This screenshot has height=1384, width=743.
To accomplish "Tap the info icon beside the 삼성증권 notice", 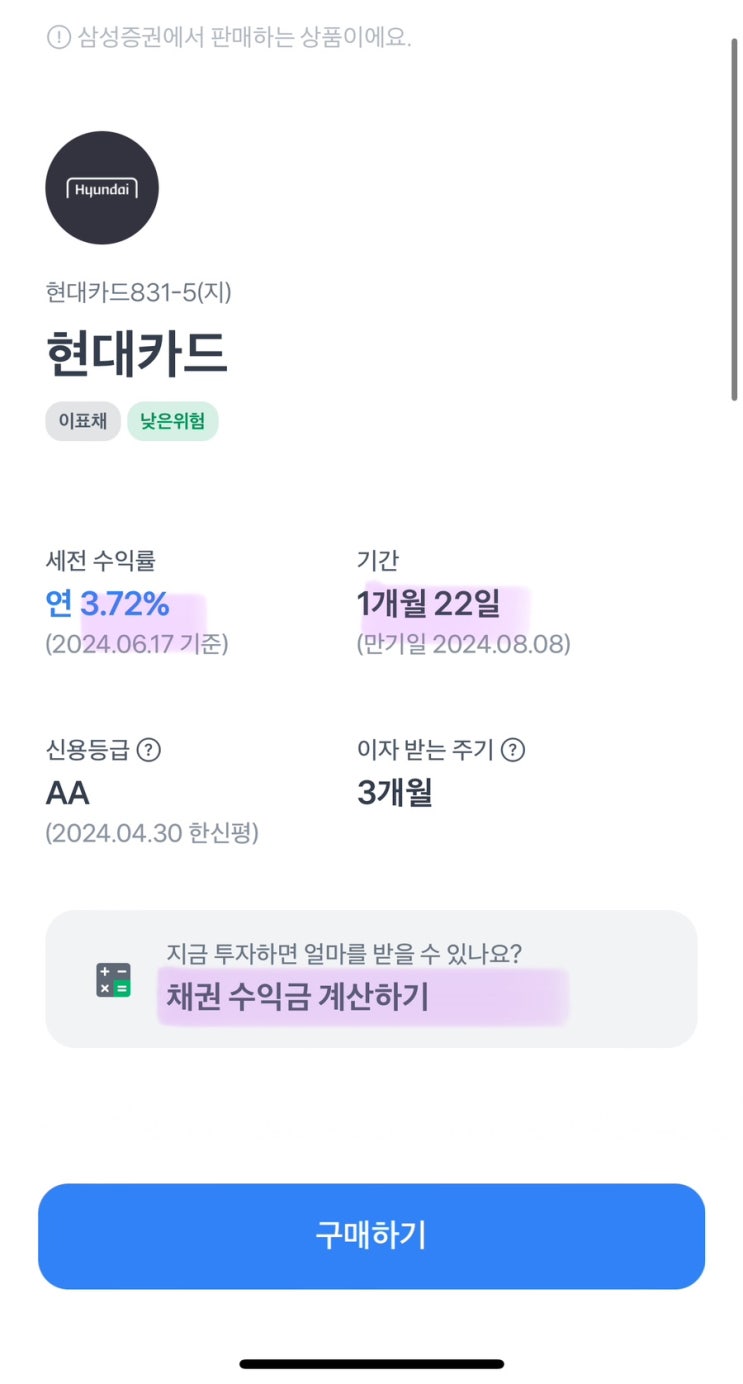I will pos(59,38).
